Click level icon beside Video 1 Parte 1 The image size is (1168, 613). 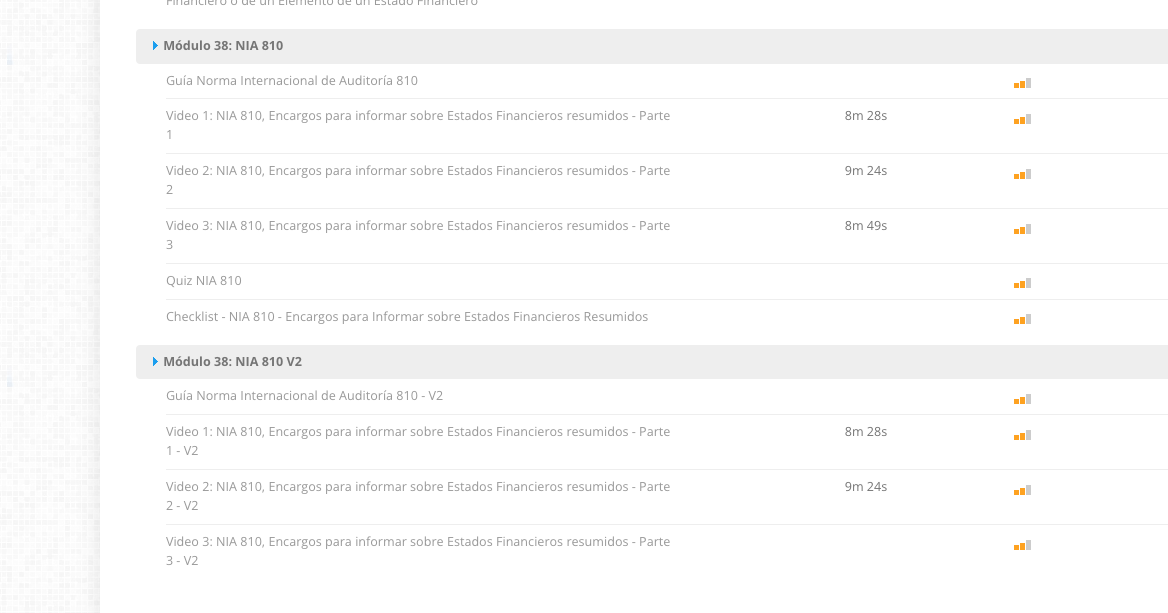click(1022, 119)
